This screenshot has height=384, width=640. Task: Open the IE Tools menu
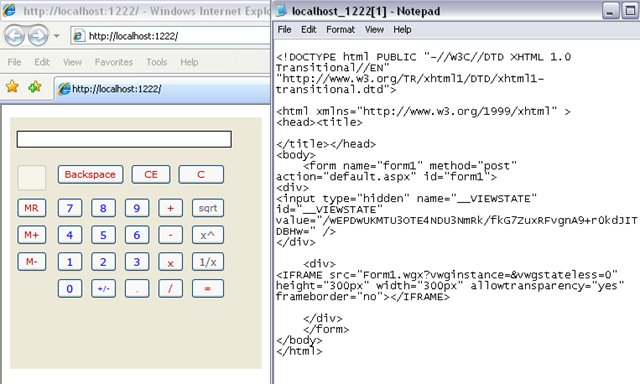(157, 62)
